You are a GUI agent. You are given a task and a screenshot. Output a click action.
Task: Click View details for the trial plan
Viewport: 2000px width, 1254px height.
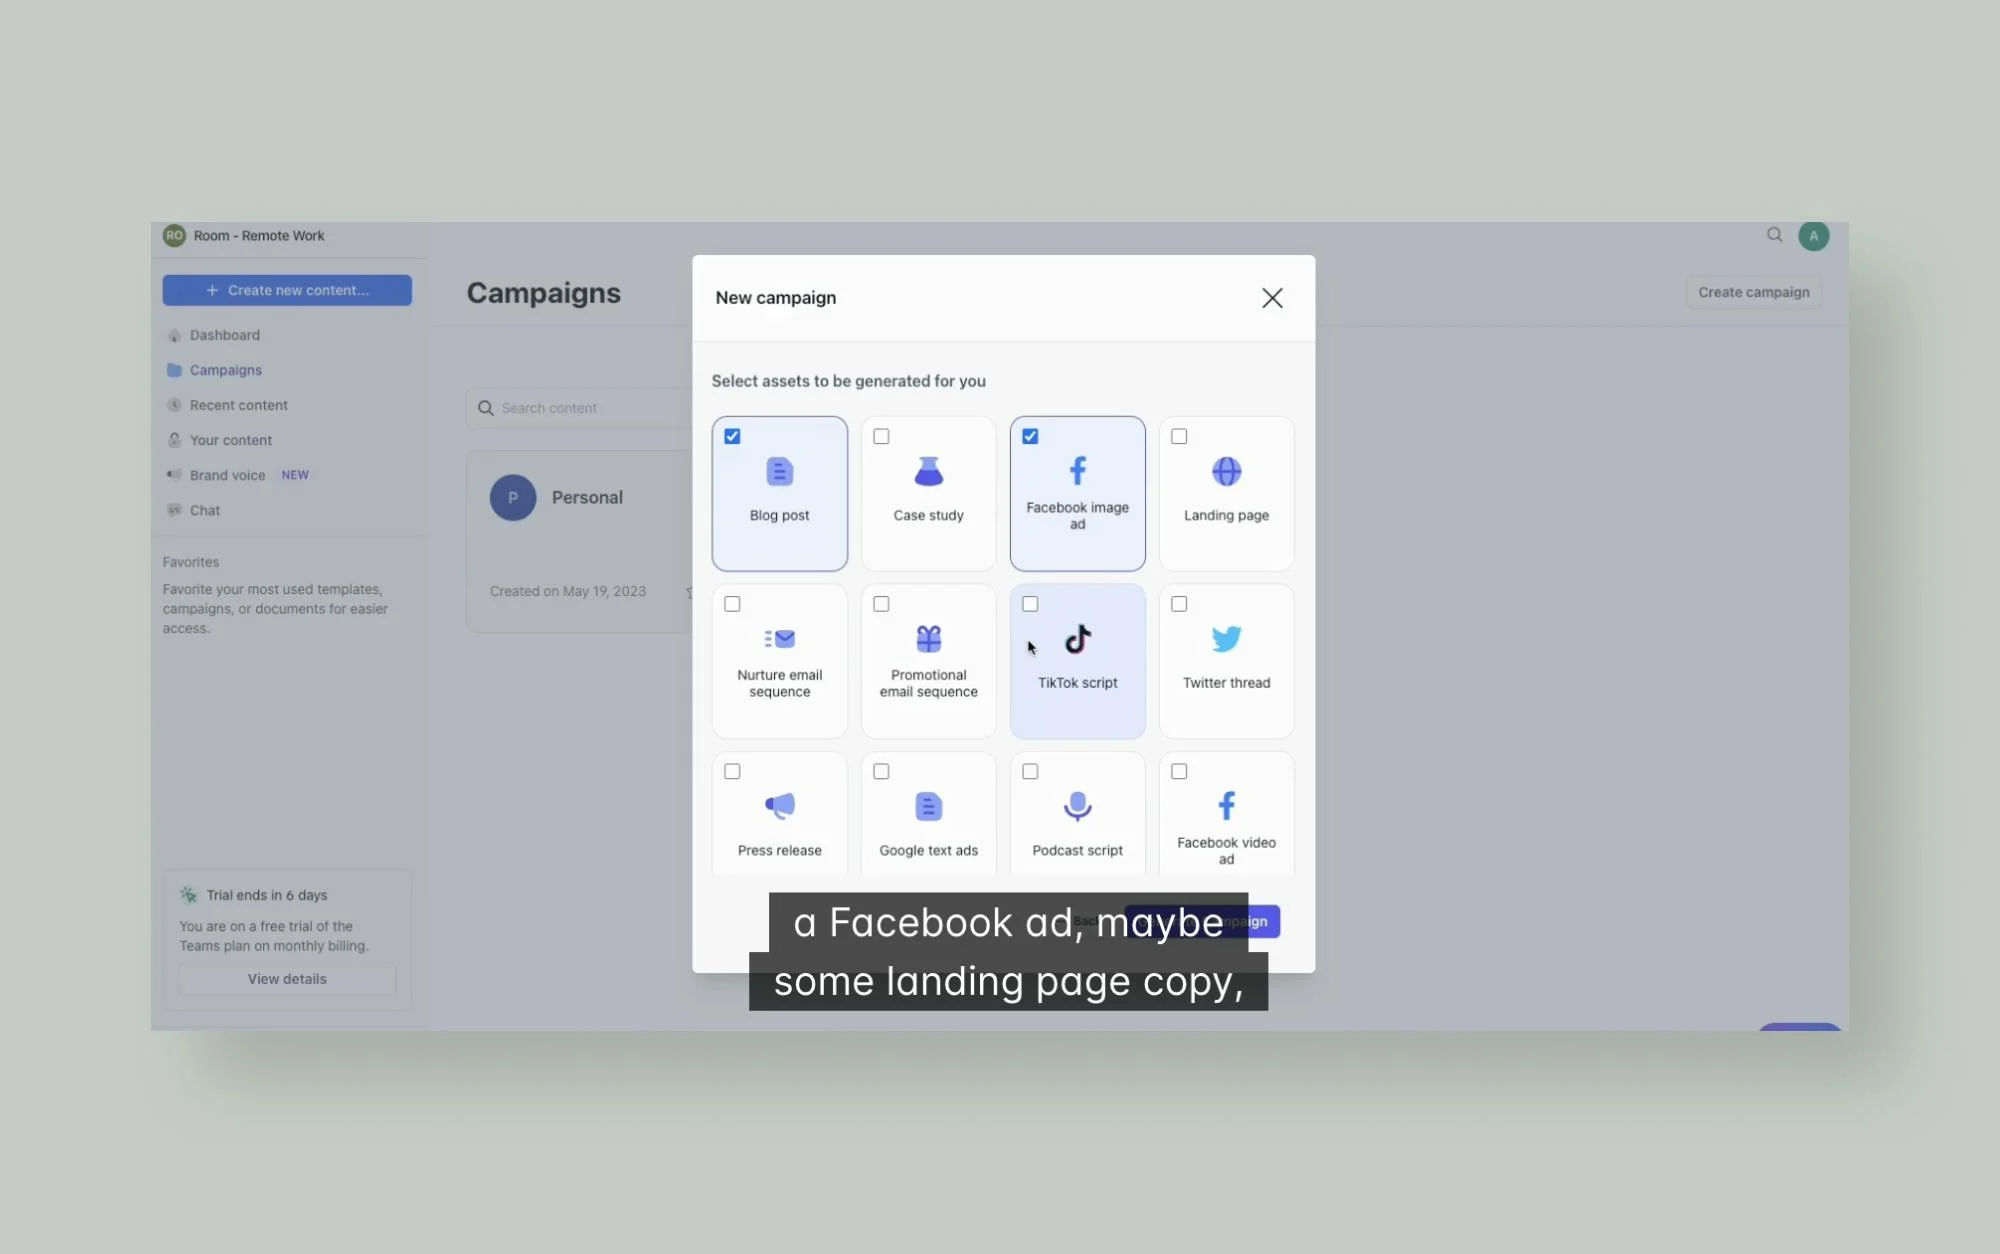[287, 979]
